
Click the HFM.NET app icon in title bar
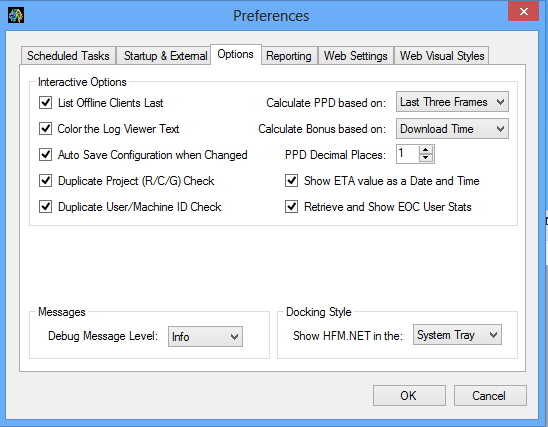16,15
